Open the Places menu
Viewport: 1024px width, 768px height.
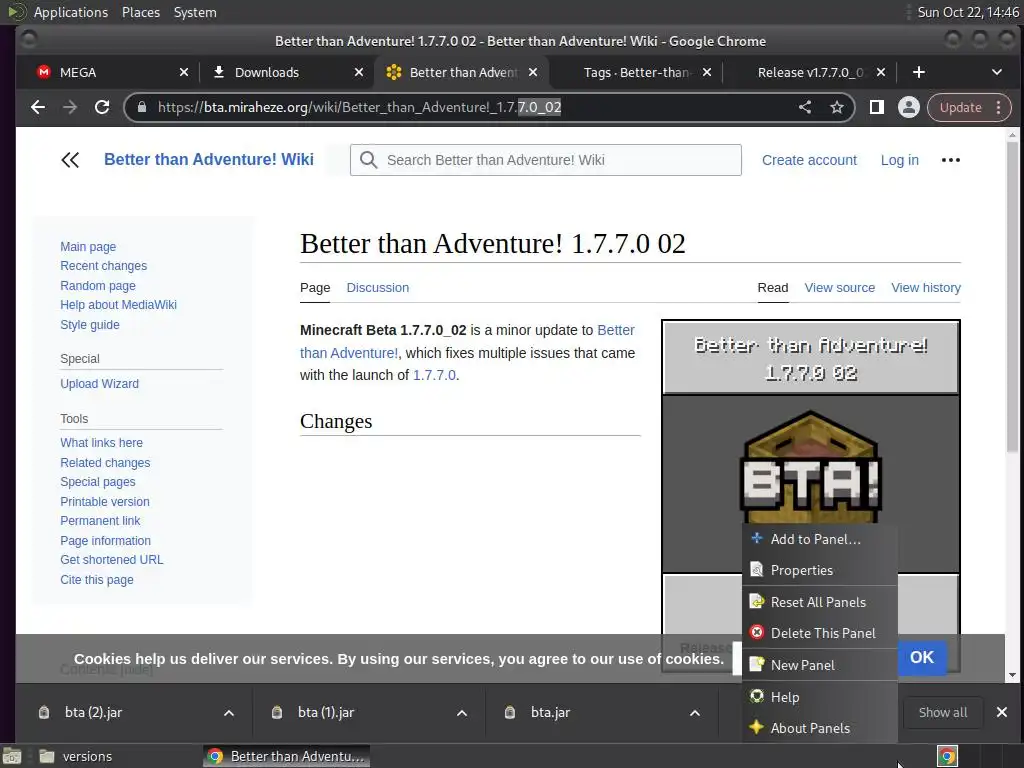tap(140, 12)
